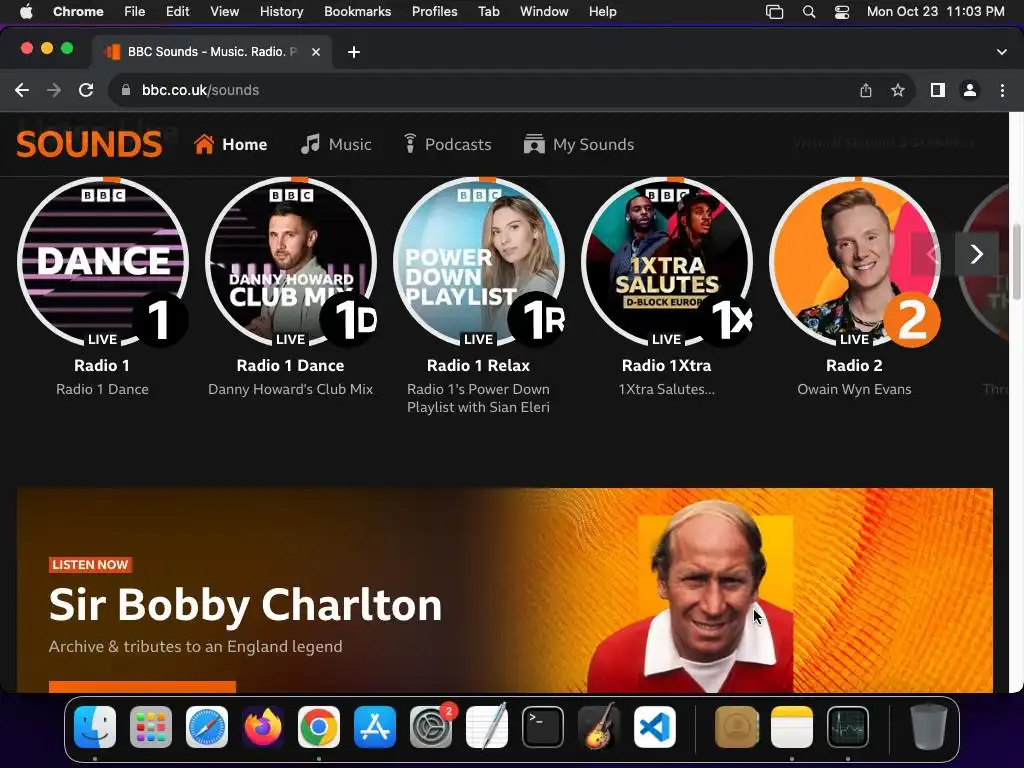
Task: Expand tab search chevron
Action: click(x=1002, y=52)
